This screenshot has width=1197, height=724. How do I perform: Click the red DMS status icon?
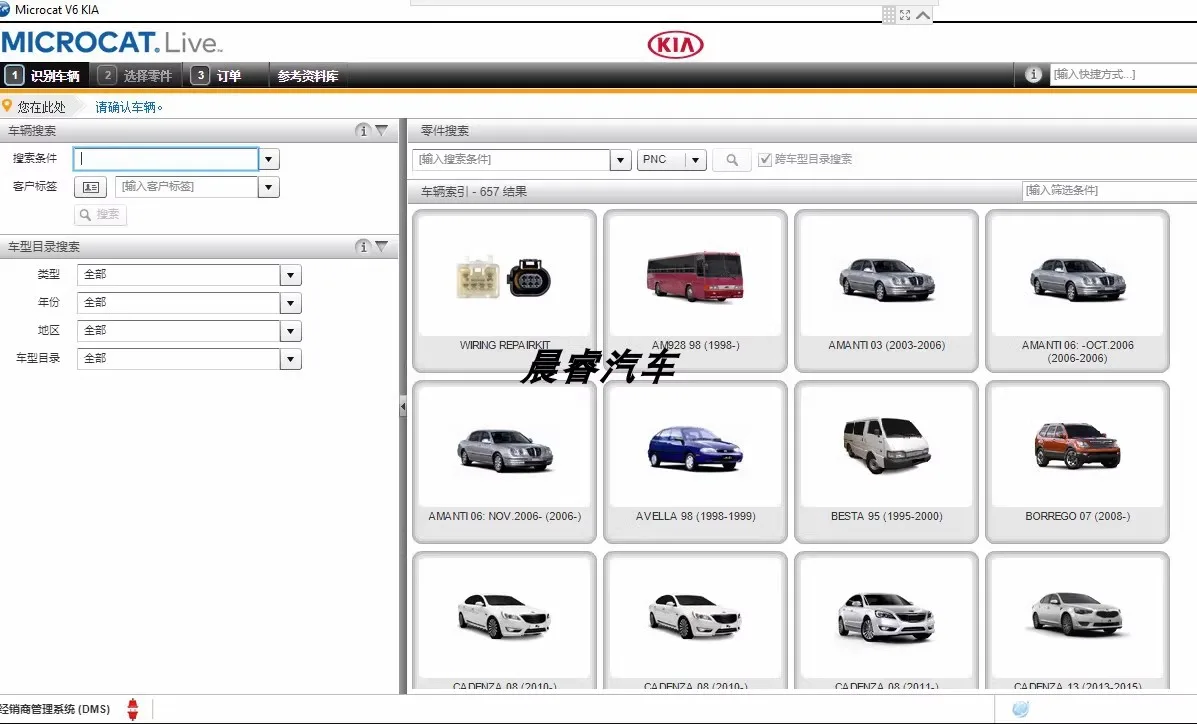133,709
